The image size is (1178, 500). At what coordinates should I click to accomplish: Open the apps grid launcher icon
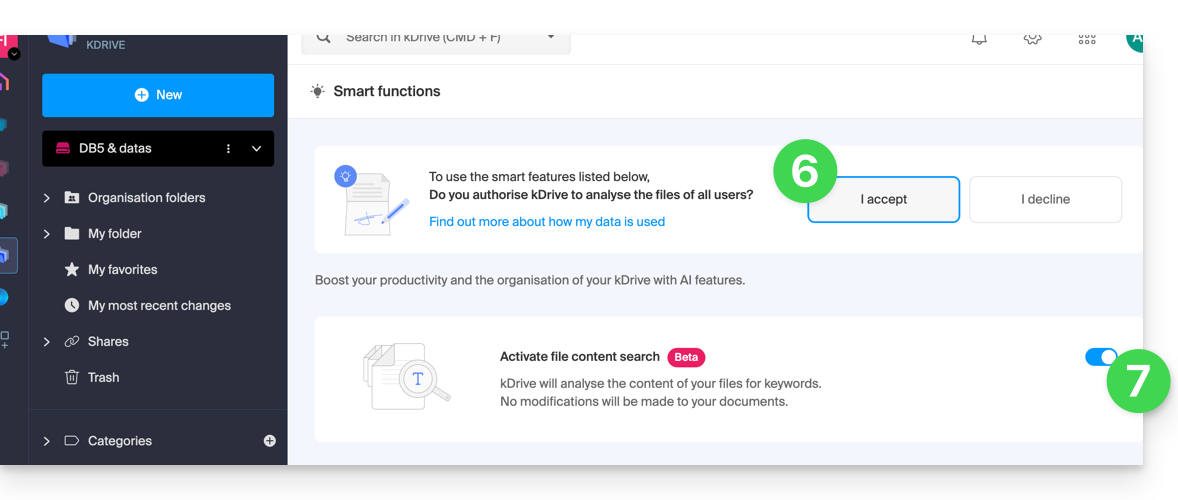(1087, 39)
